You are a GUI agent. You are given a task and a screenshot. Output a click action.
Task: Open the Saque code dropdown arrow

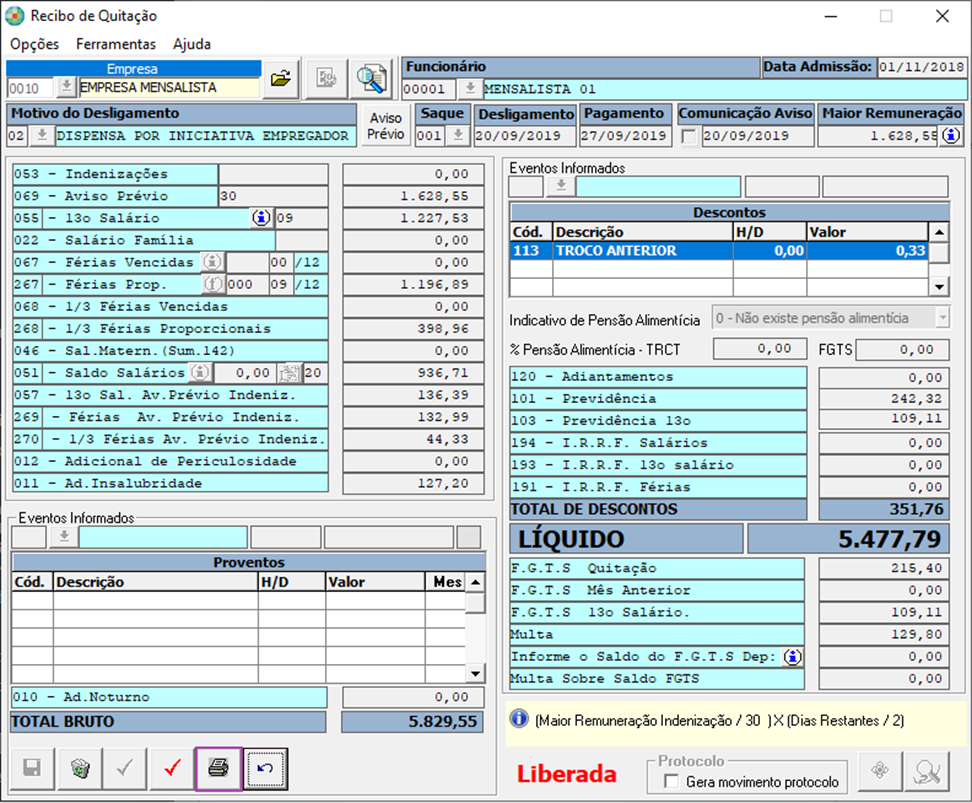tap(456, 135)
